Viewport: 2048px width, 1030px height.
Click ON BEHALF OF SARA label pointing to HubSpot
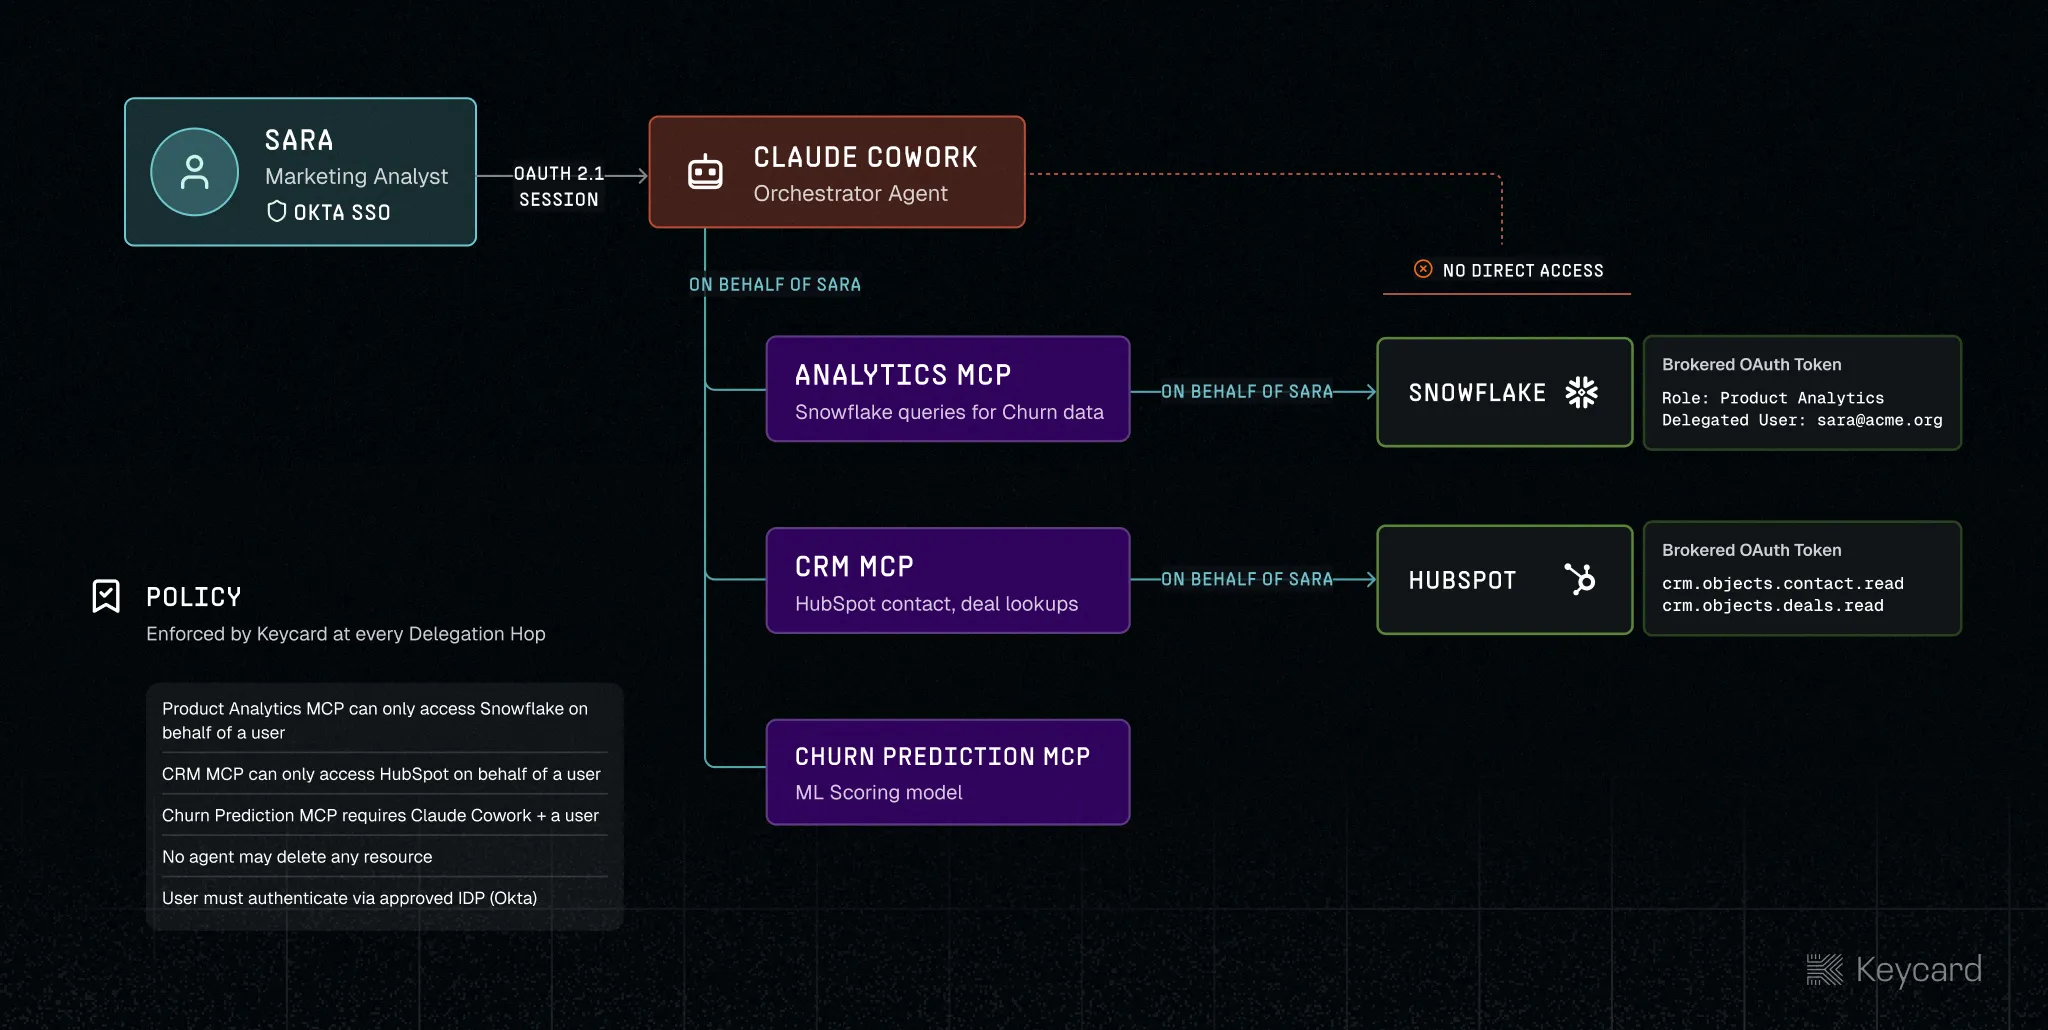[x=1247, y=579]
